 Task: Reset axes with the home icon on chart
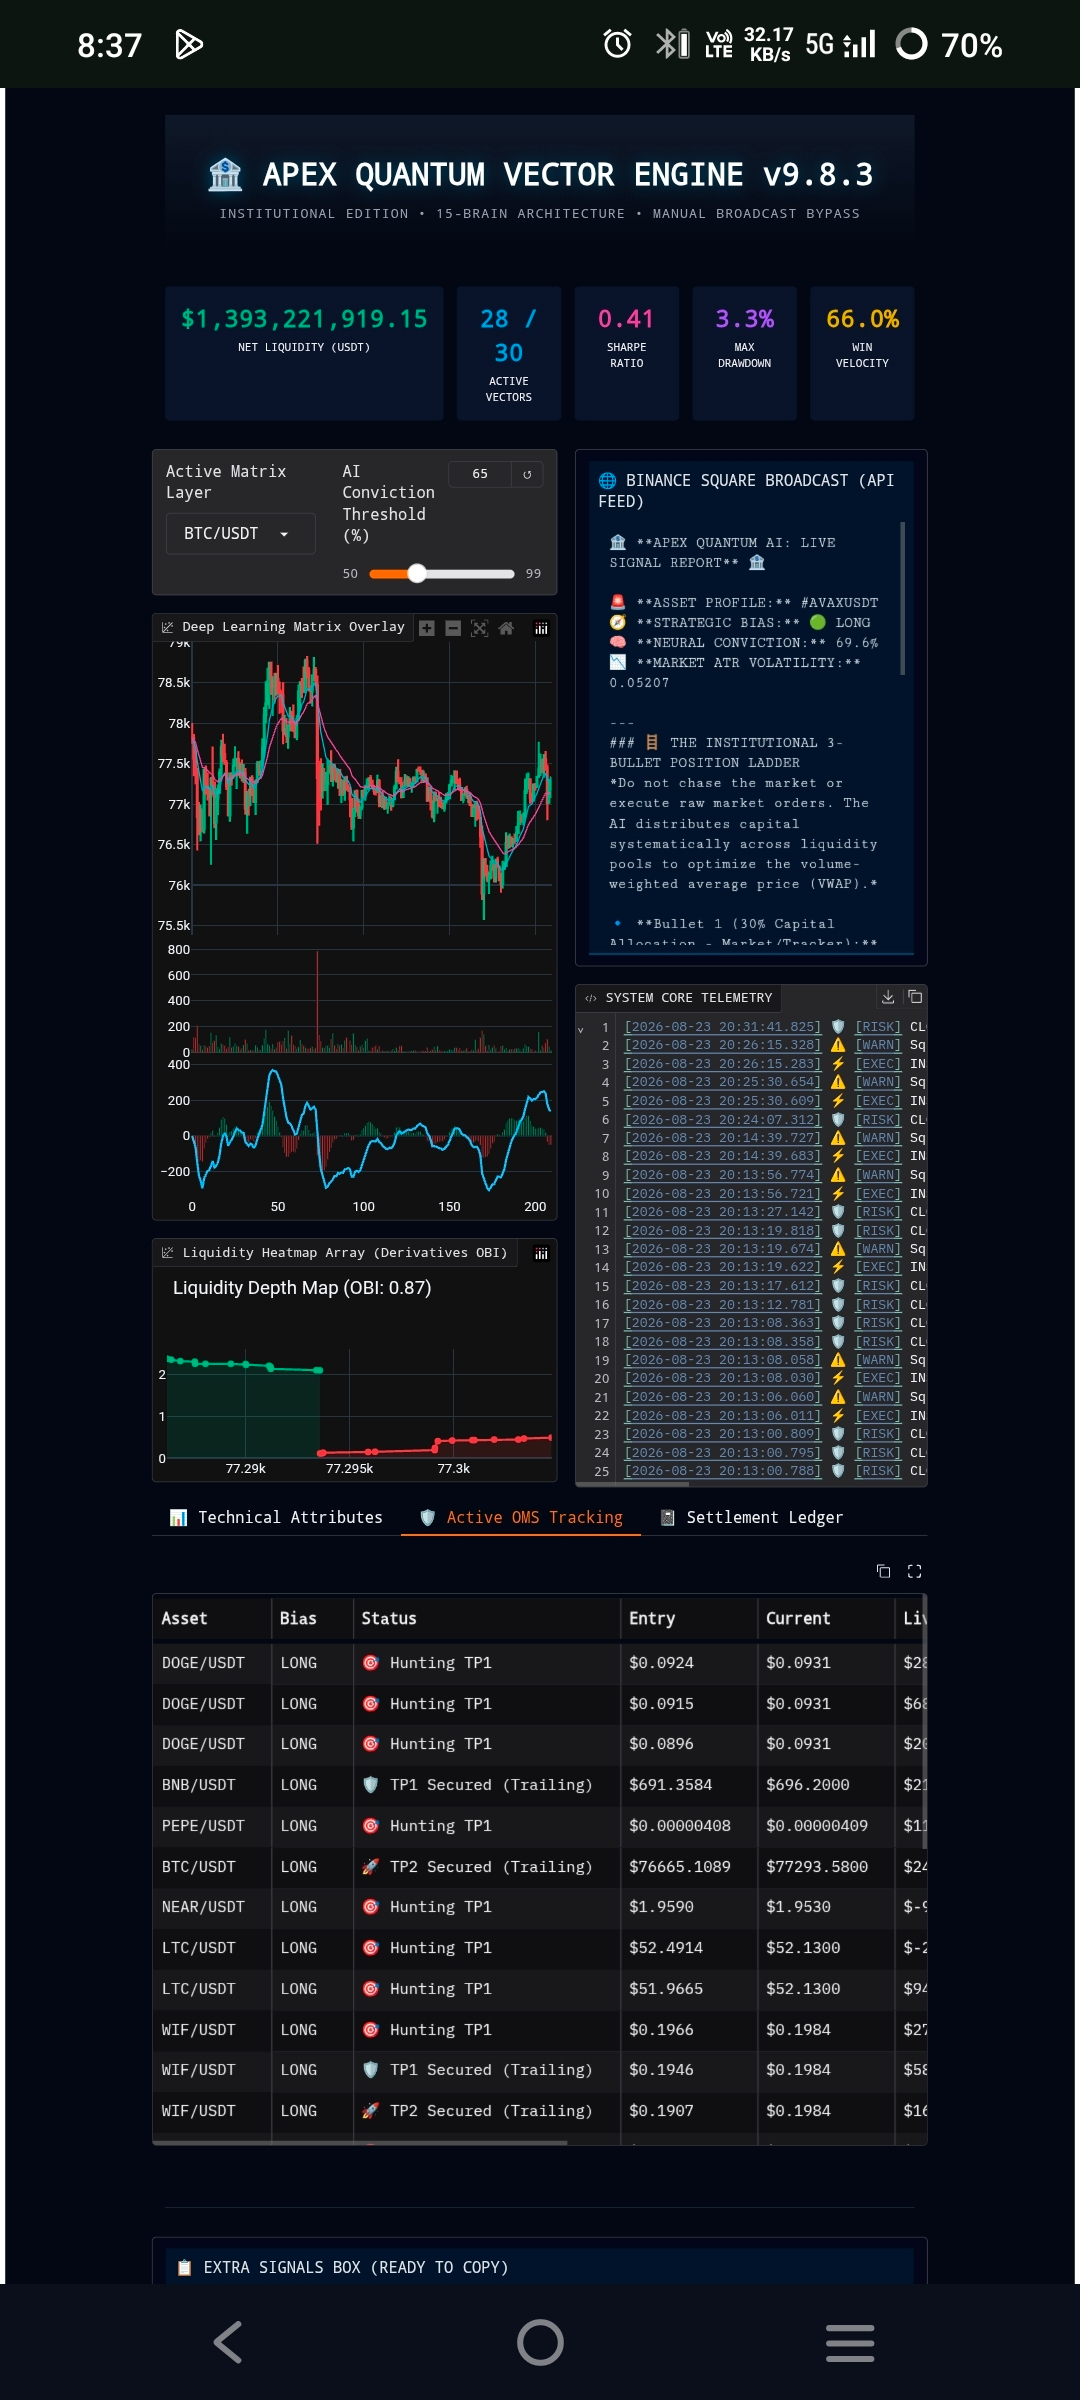pyautogui.click(x=506, y=628)
